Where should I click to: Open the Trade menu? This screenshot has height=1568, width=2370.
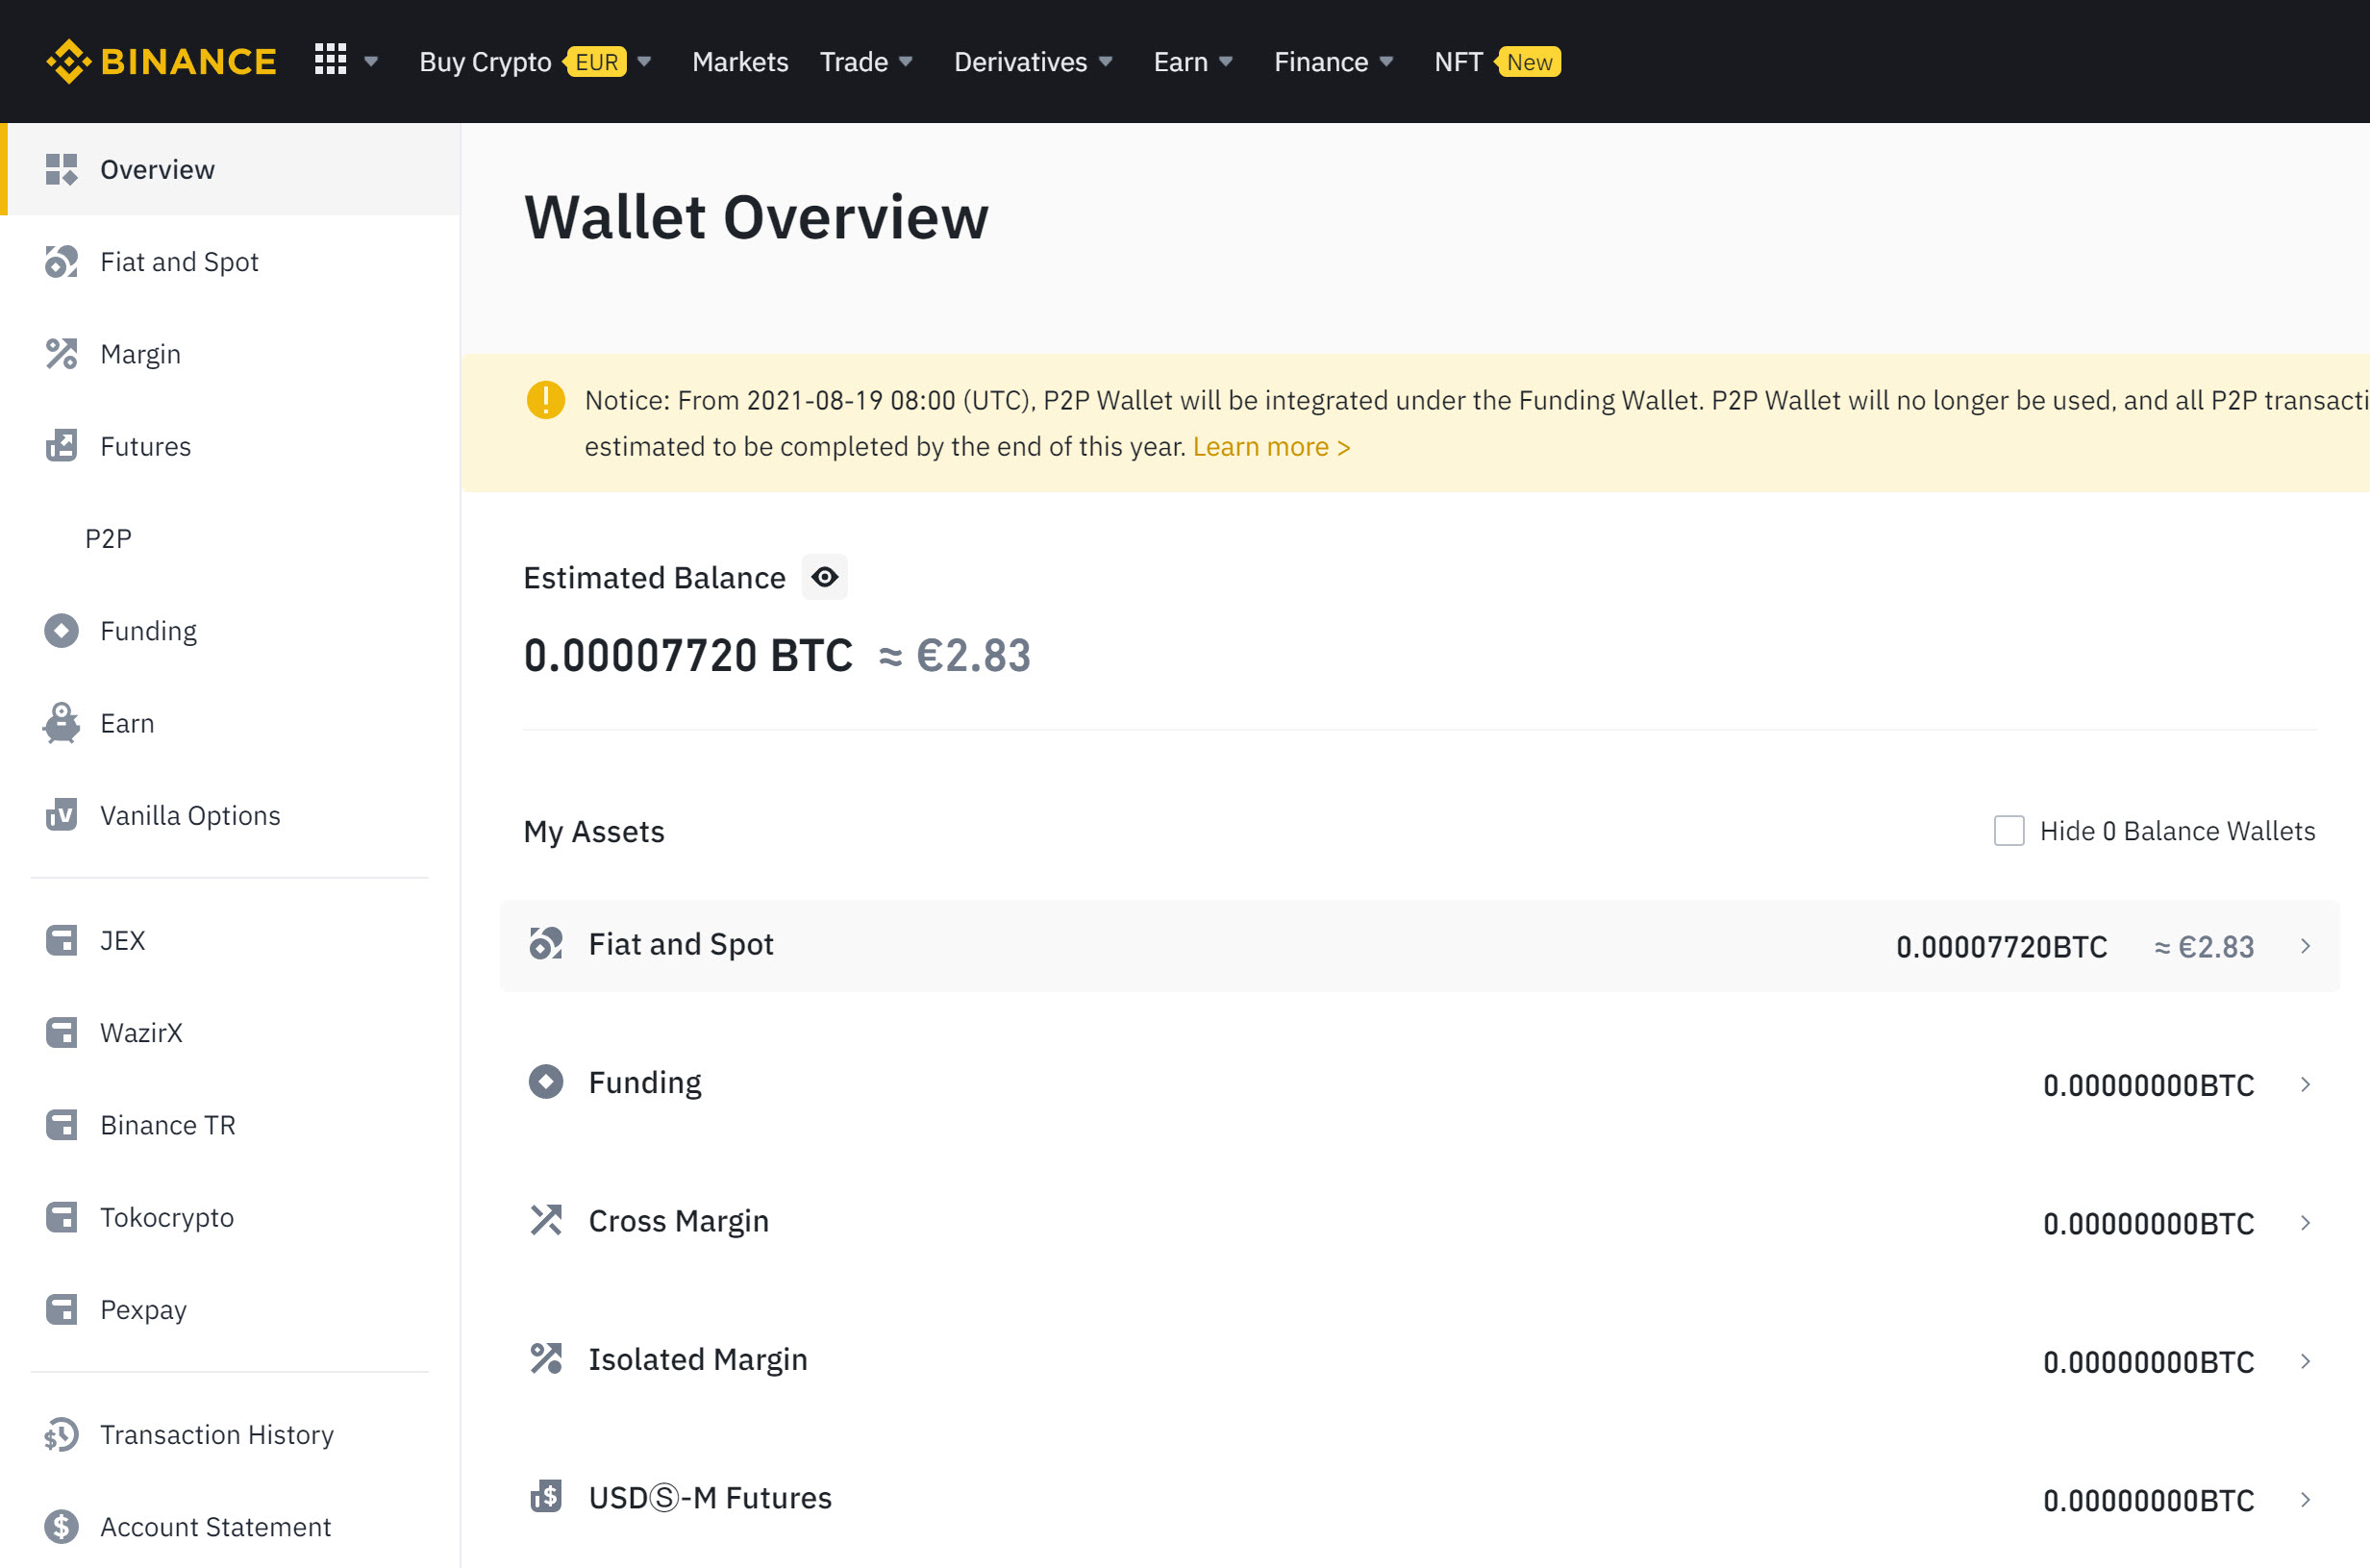click(x=854, y=62)
